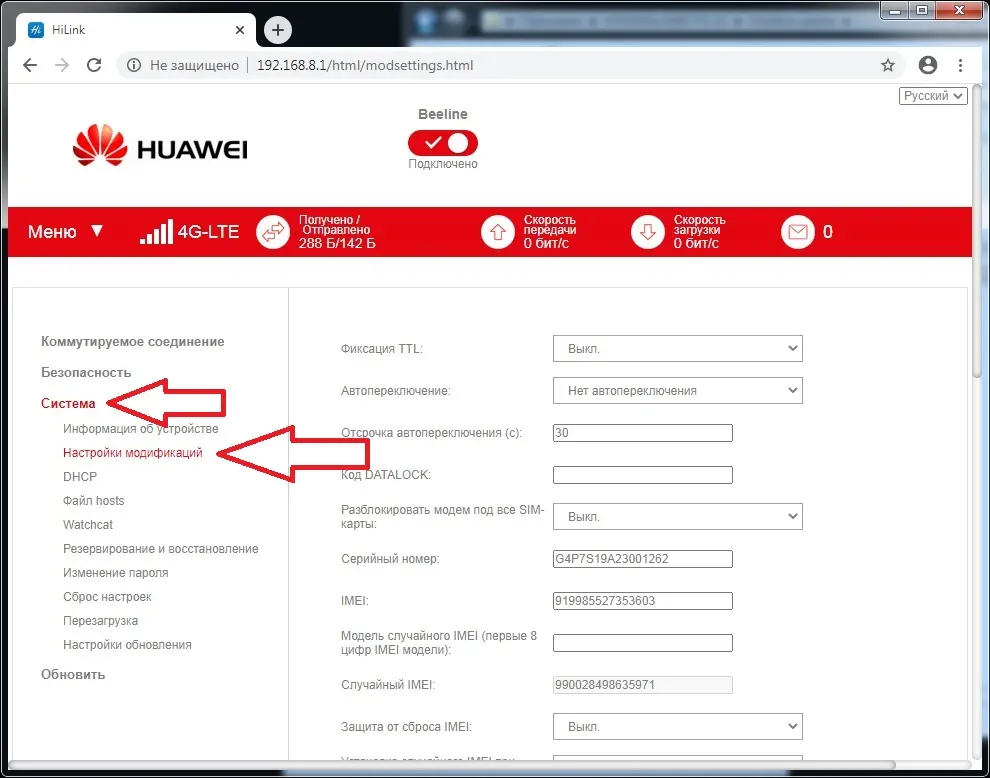Toggle the Beeline connection switch
Viewport: 990px width, 778px height.
442,143
